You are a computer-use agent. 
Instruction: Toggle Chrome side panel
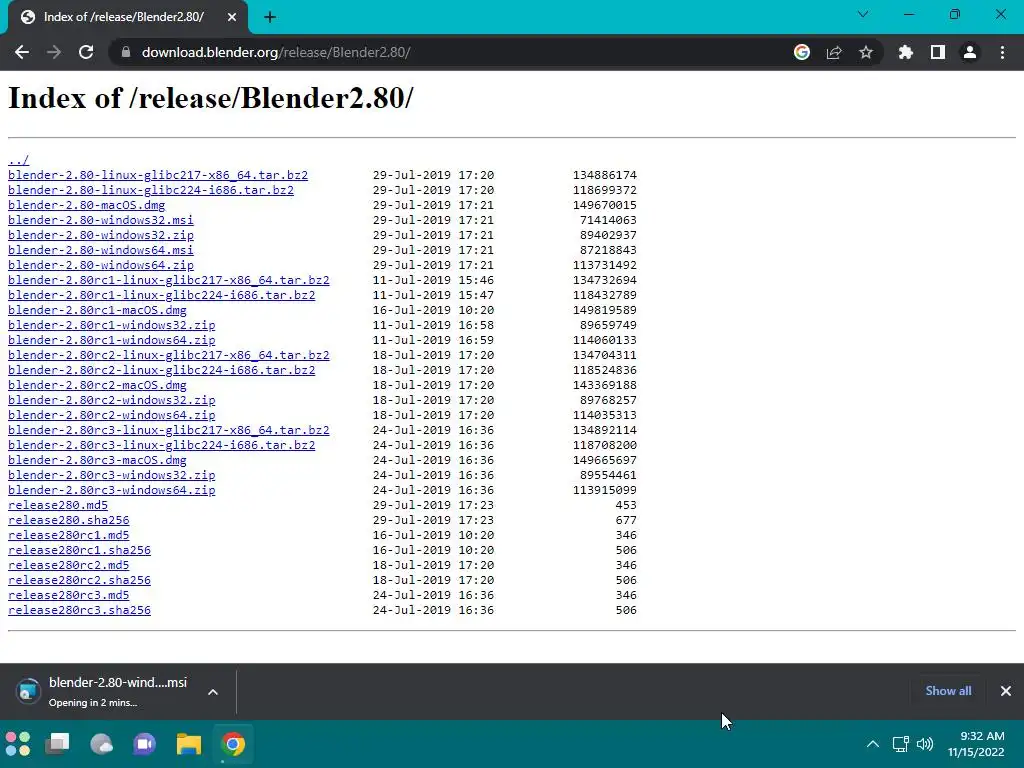pyautogui.click(x=938, y=52)
